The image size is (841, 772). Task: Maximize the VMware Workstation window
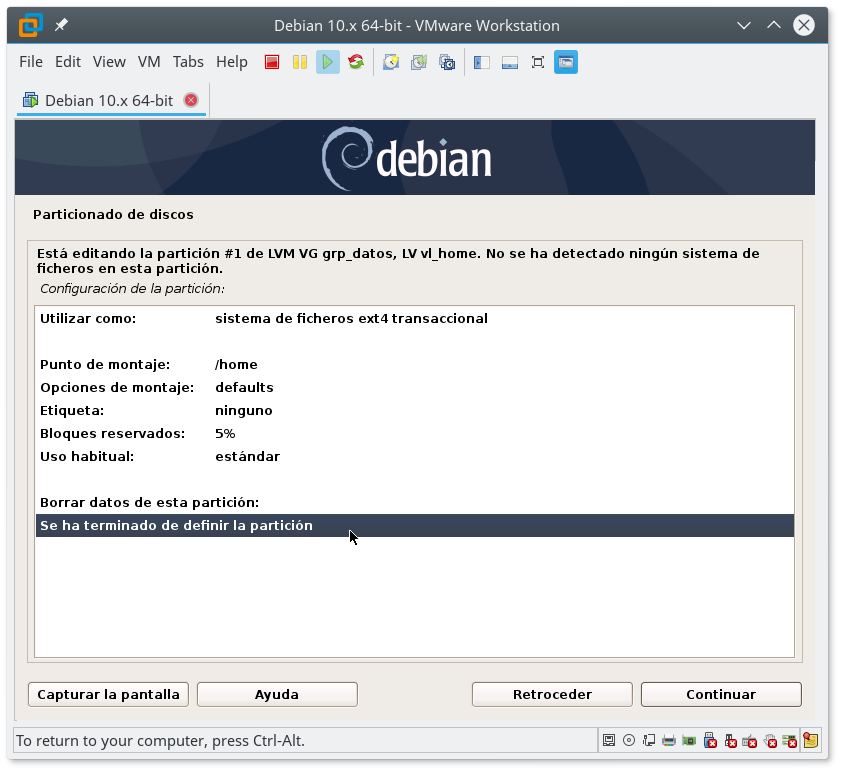tap(773, 25)
